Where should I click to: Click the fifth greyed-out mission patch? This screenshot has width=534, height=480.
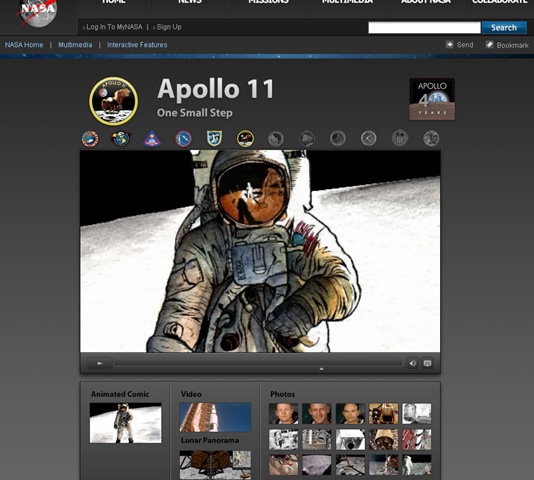[x=400, y=139]
